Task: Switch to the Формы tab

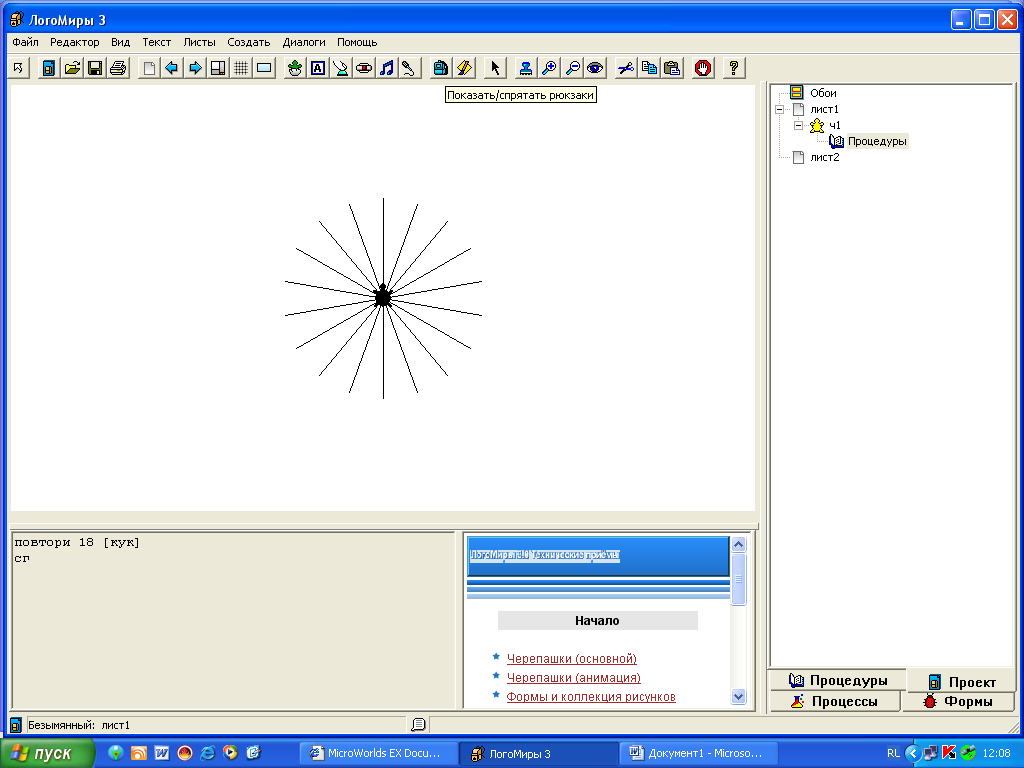Action: click(x=959, y=701)
